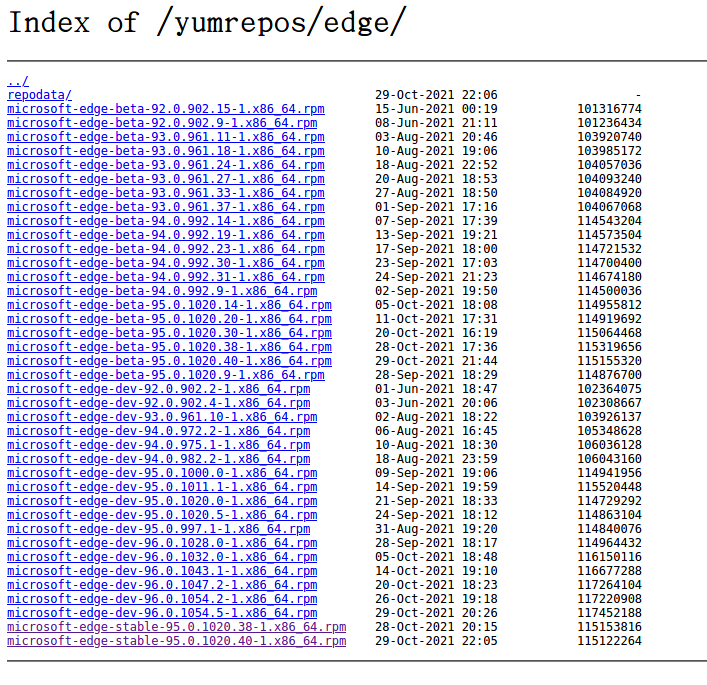Open microsoft-edge-dev-96.0.1054.5-1 rpm link
This screenshot has width=707, height=685.
[162, 612]
